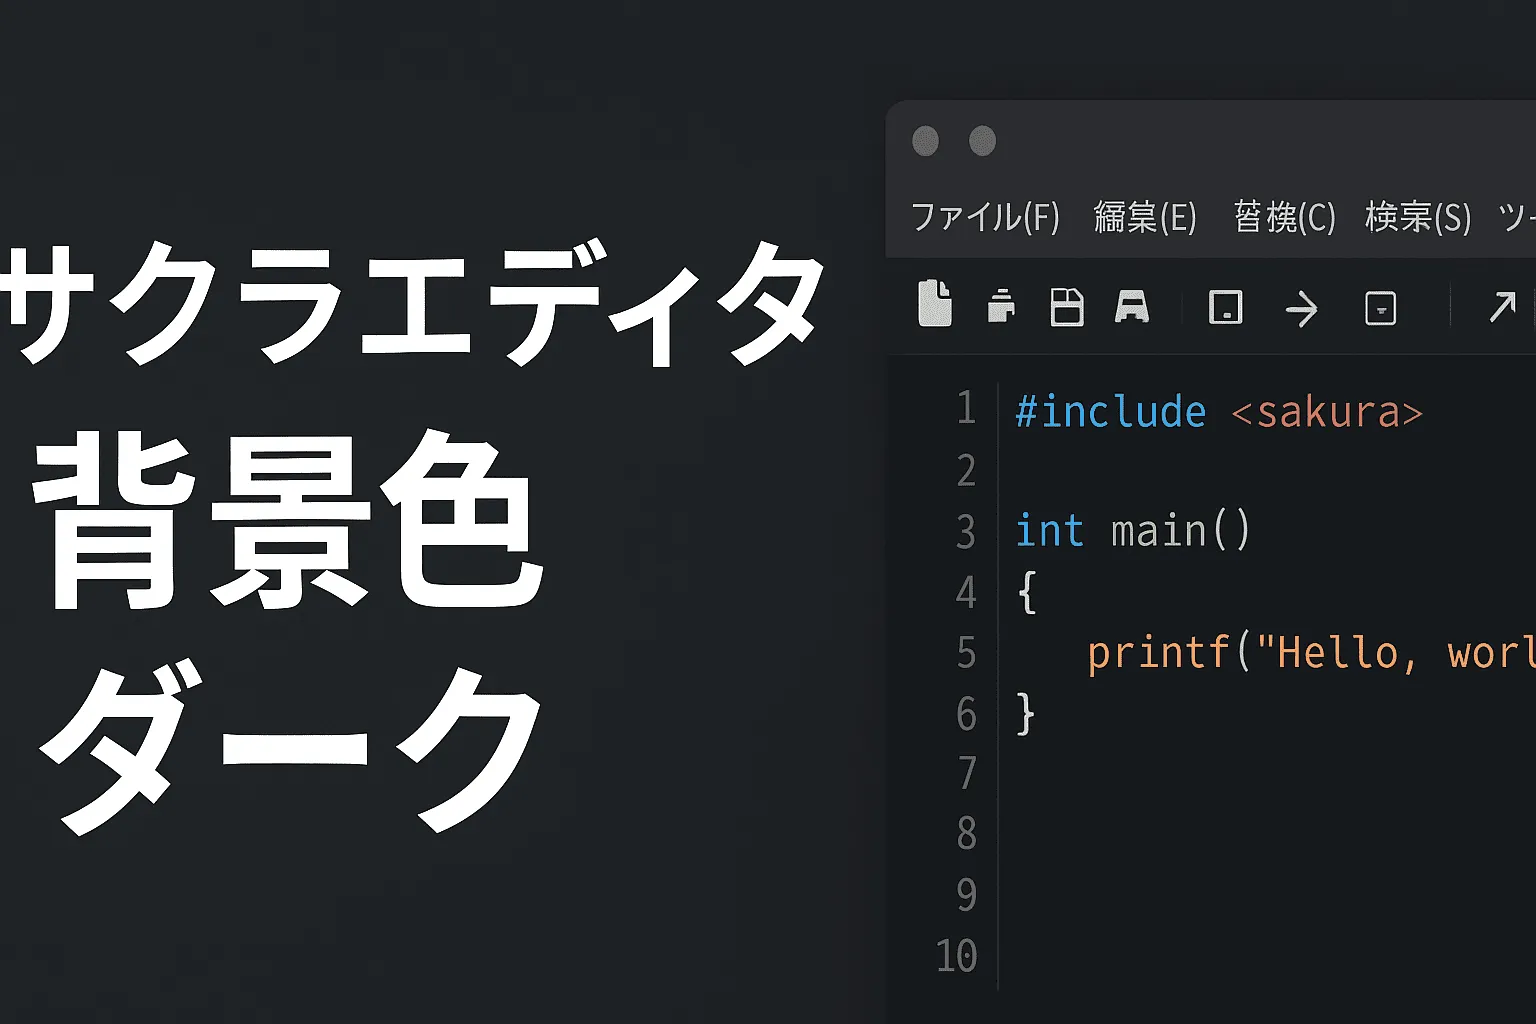Click the closing brace on line 6
The image size is (1536, 1024).
pyautogui.click(x=1026, y=714)
